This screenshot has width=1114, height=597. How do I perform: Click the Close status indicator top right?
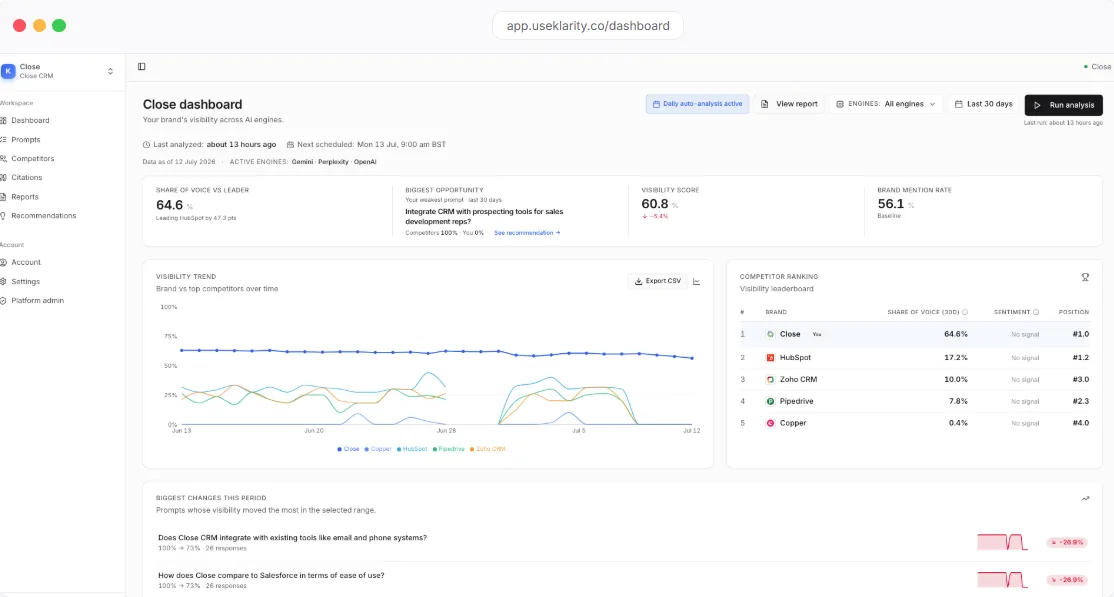click(x=1097, y=67)
